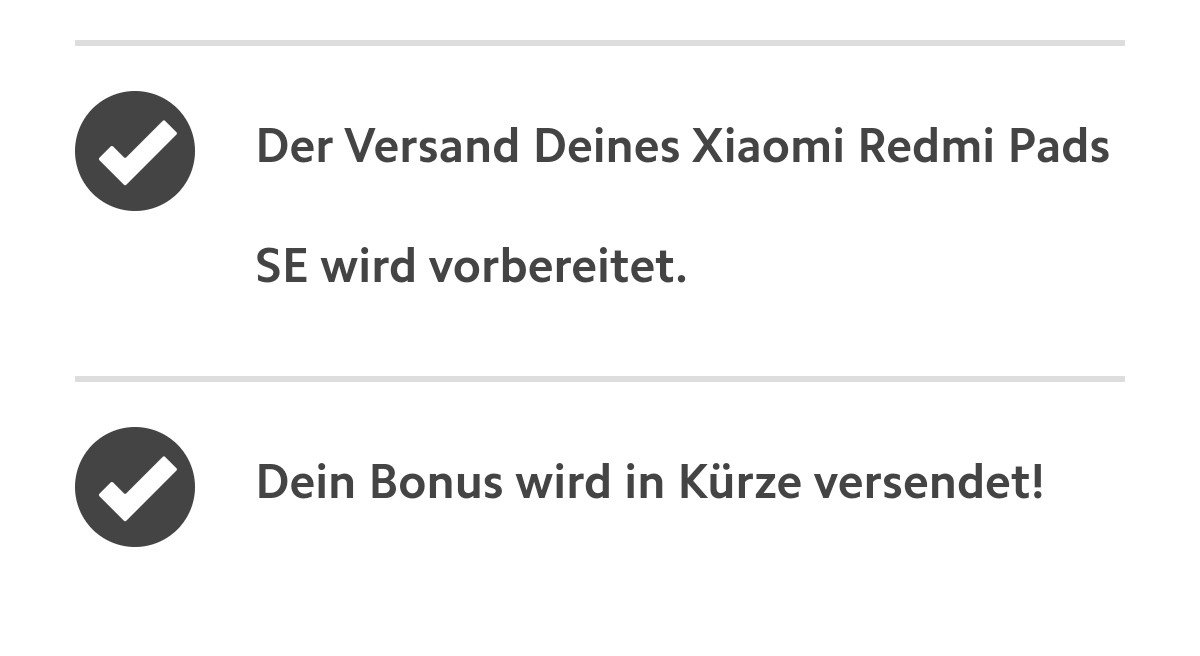Click the divider line above the shipping status
The width and height of the screenshot is (1200, 656).
[x=600, y=43]
